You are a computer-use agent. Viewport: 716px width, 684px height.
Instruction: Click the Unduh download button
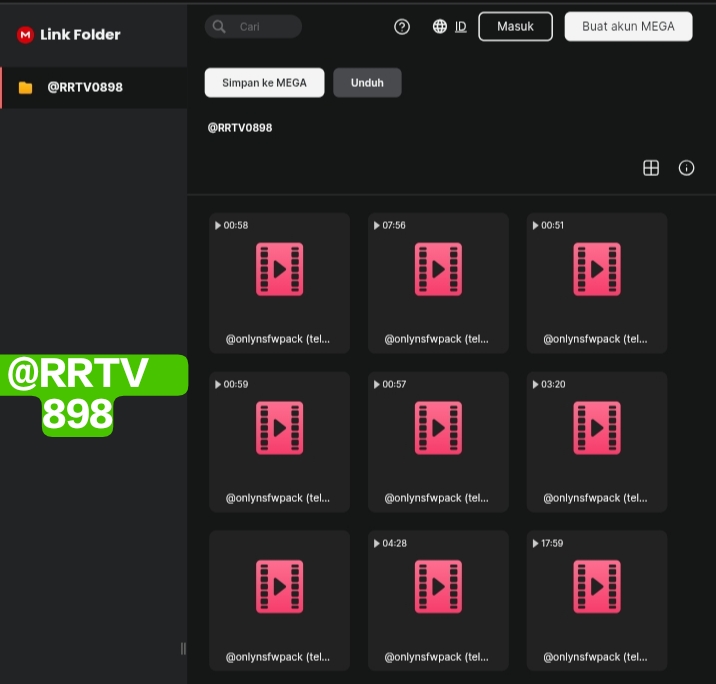click(367, 83)
